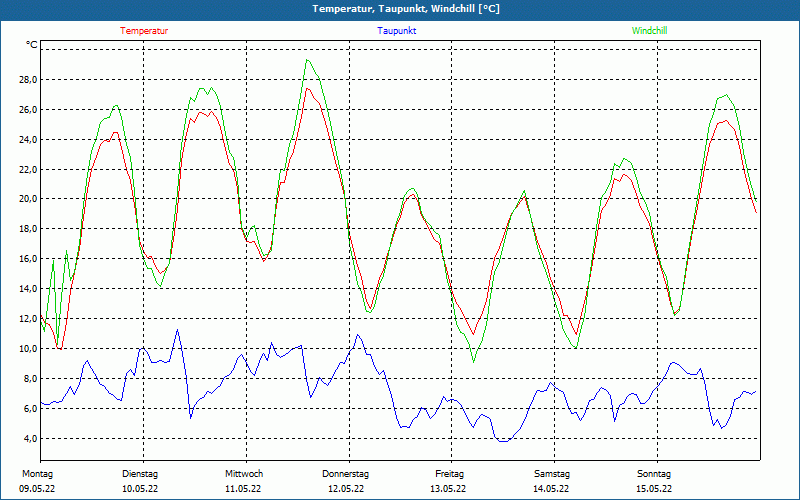
Task: Click the 28,0 value on the y-axis
Action: coord(27,79)
